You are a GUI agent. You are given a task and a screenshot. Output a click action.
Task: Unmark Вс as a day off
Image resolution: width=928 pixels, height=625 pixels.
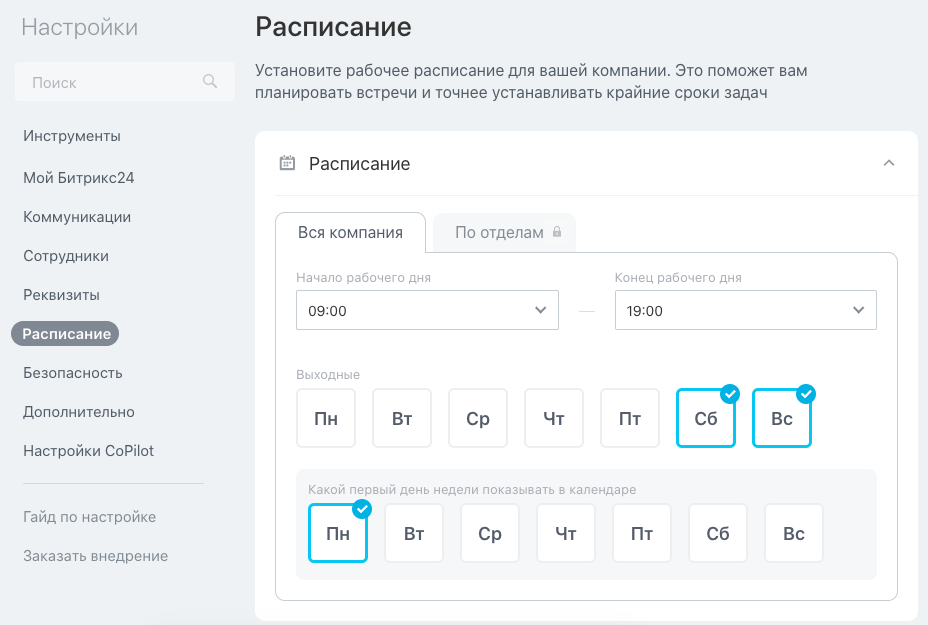782,418
